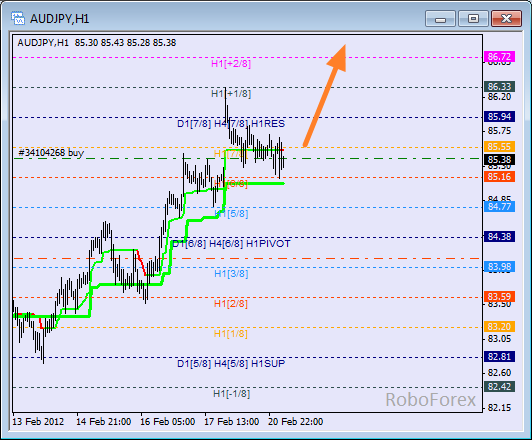The height and width of the screenshot is (440, 532).
Task: Click the H1[-1/8] level label
Action: click(231, 394)
